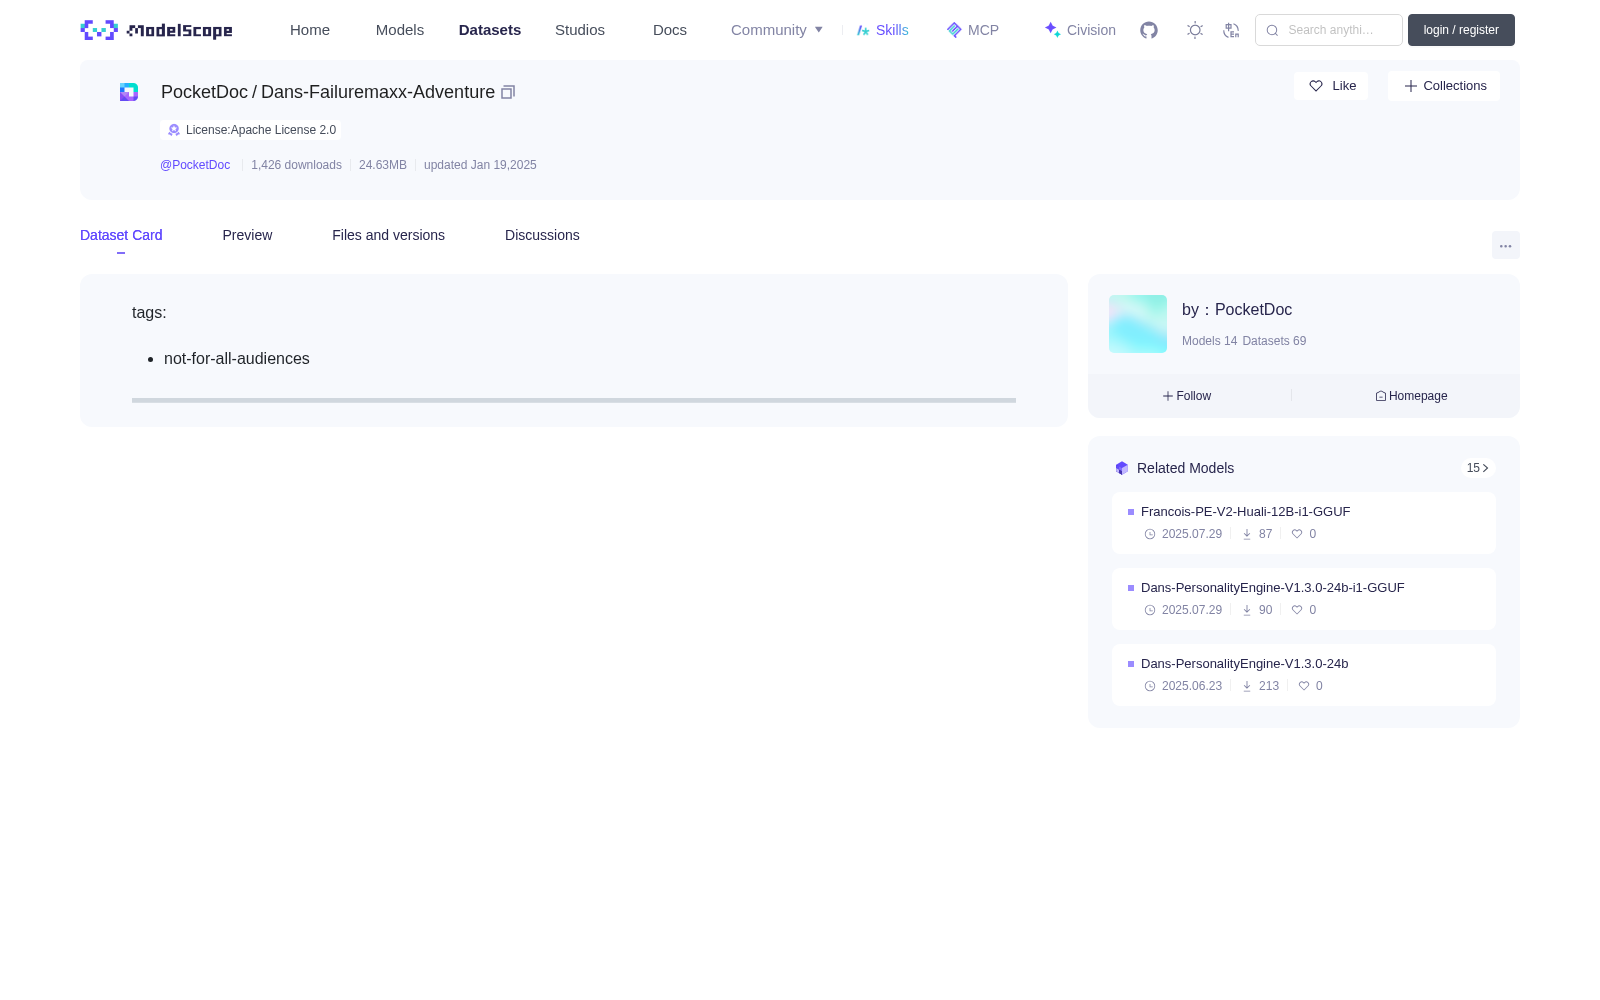The image size is (1600, 1000).
Task: Open the Discussions tab
Action: [542, 235]
